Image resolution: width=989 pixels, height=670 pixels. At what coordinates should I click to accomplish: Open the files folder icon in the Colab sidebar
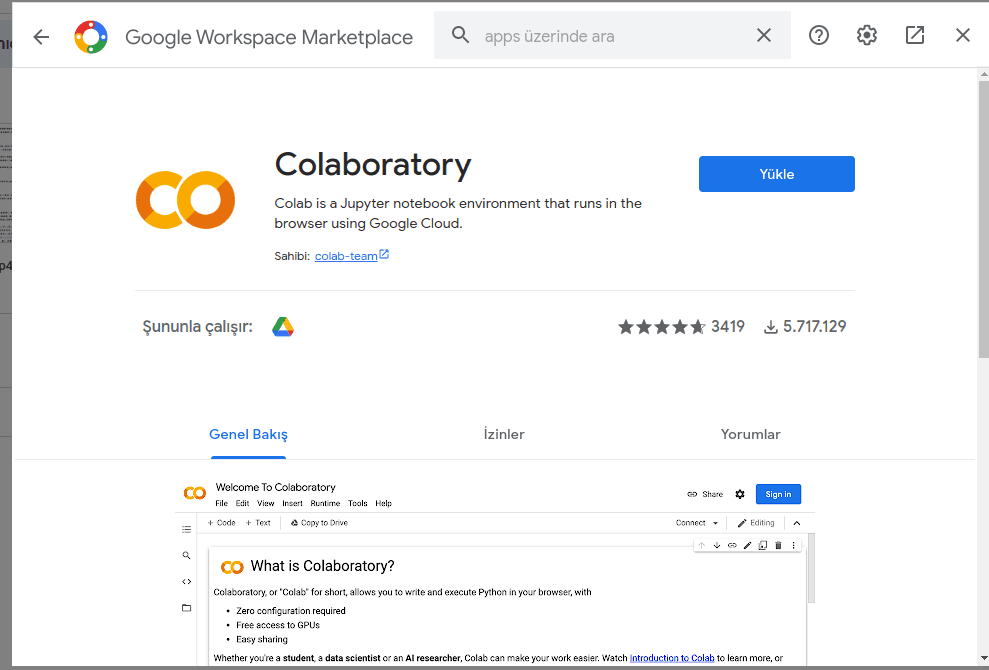[186, 608]
